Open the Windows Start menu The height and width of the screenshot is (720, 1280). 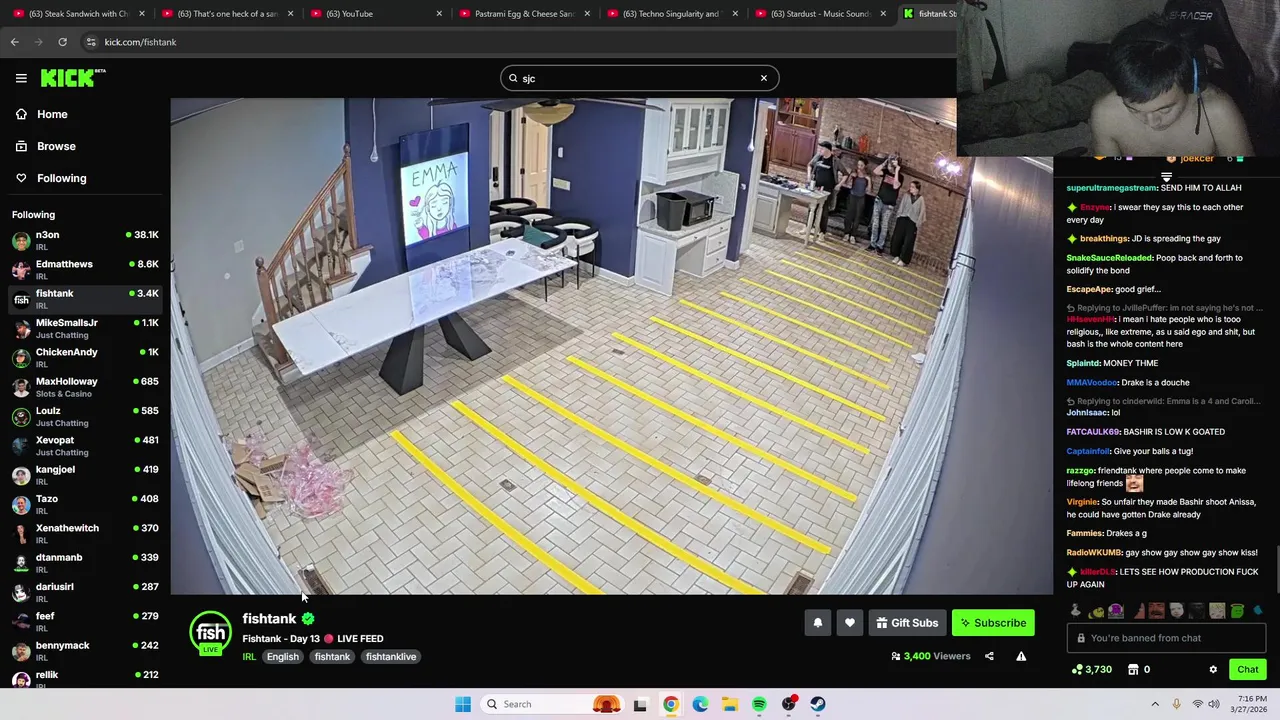(463, 704)
